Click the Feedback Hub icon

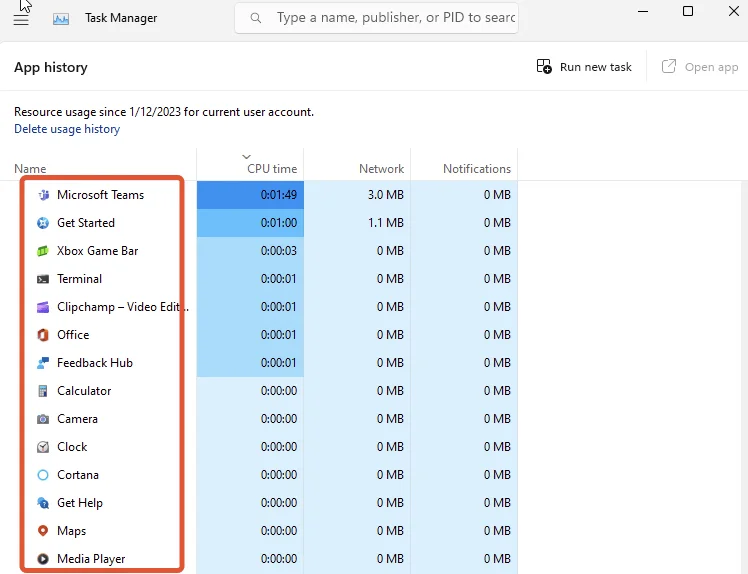click(43, 363)
